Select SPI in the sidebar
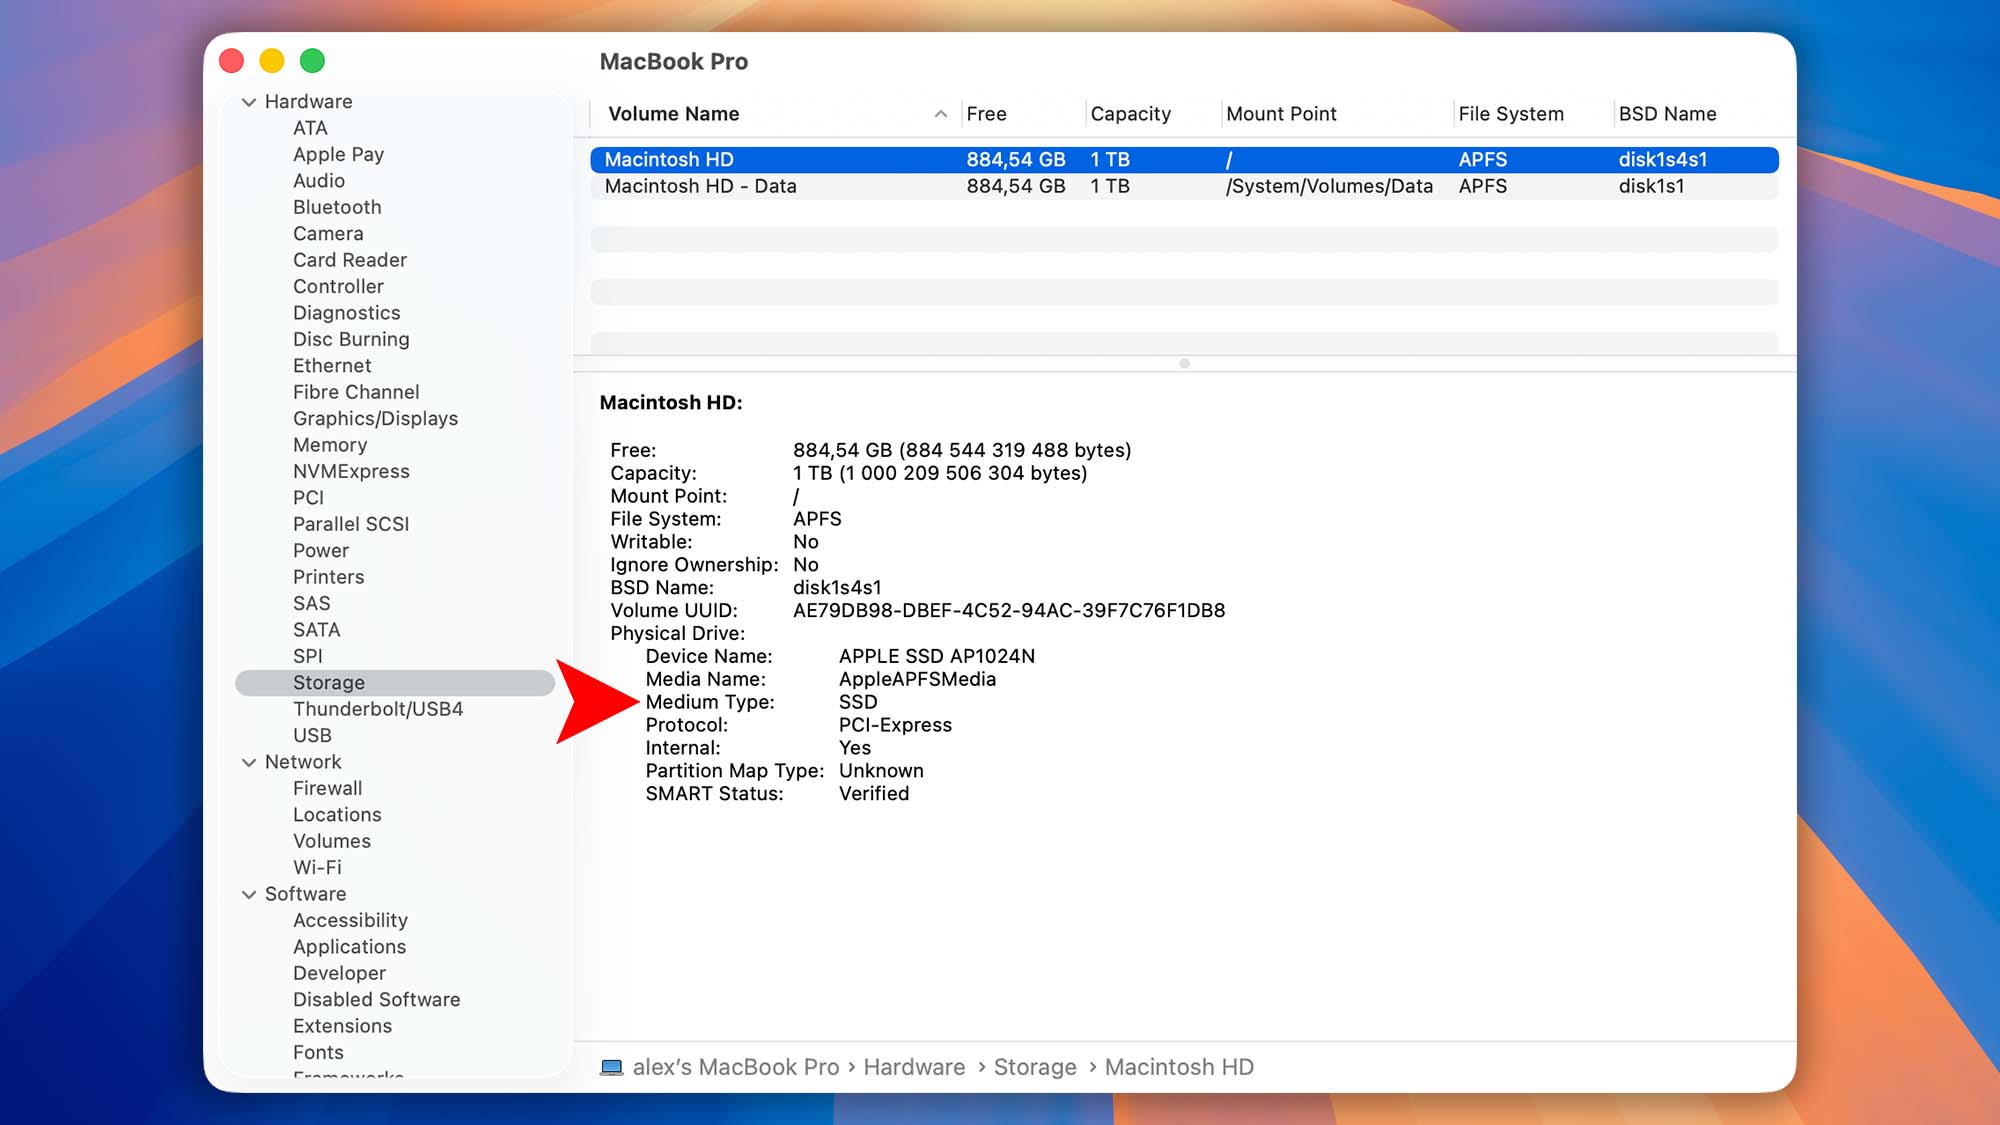This screenshot has height=1125, width=2000. click(307, 656)
